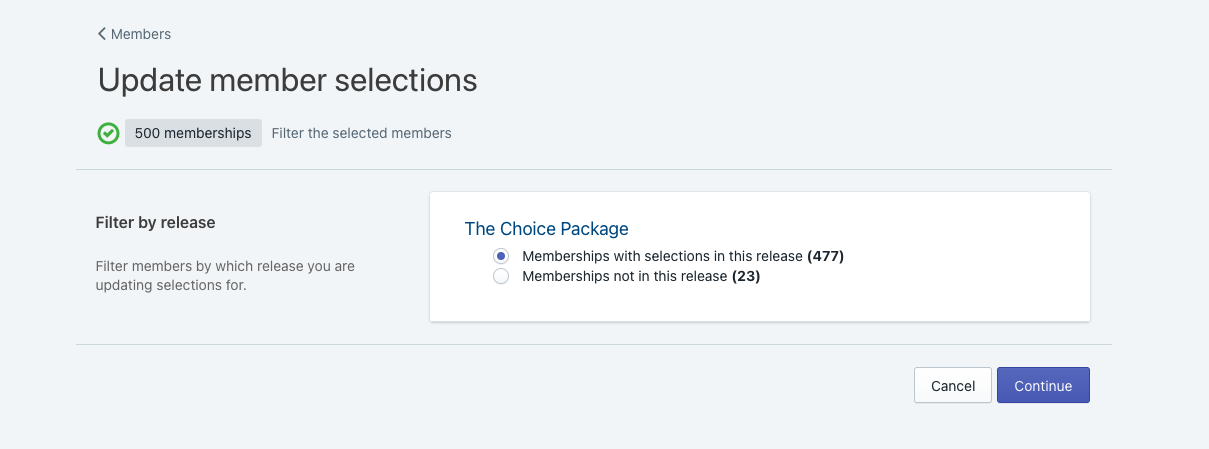Click the (23) membership count

[746, 276]
